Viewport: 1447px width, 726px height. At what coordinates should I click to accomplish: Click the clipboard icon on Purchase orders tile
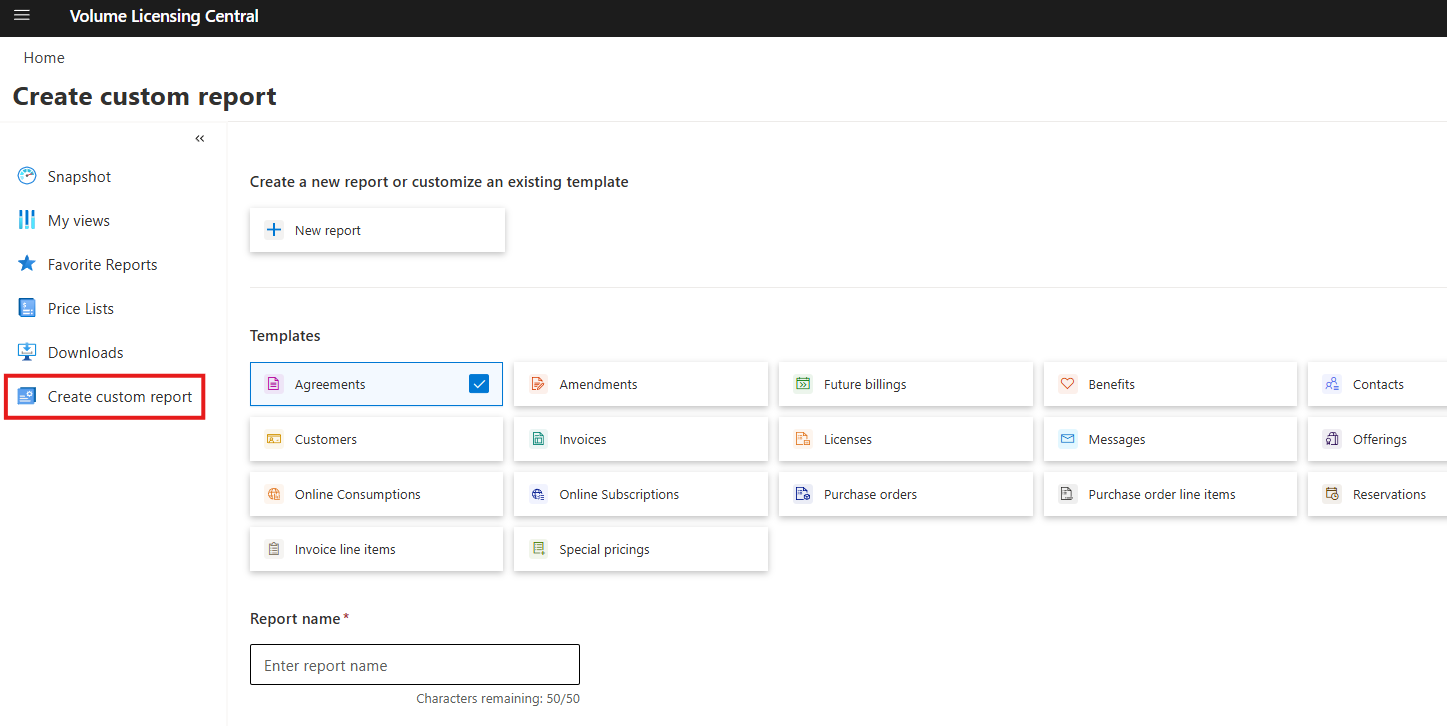[x=803, y=493]
